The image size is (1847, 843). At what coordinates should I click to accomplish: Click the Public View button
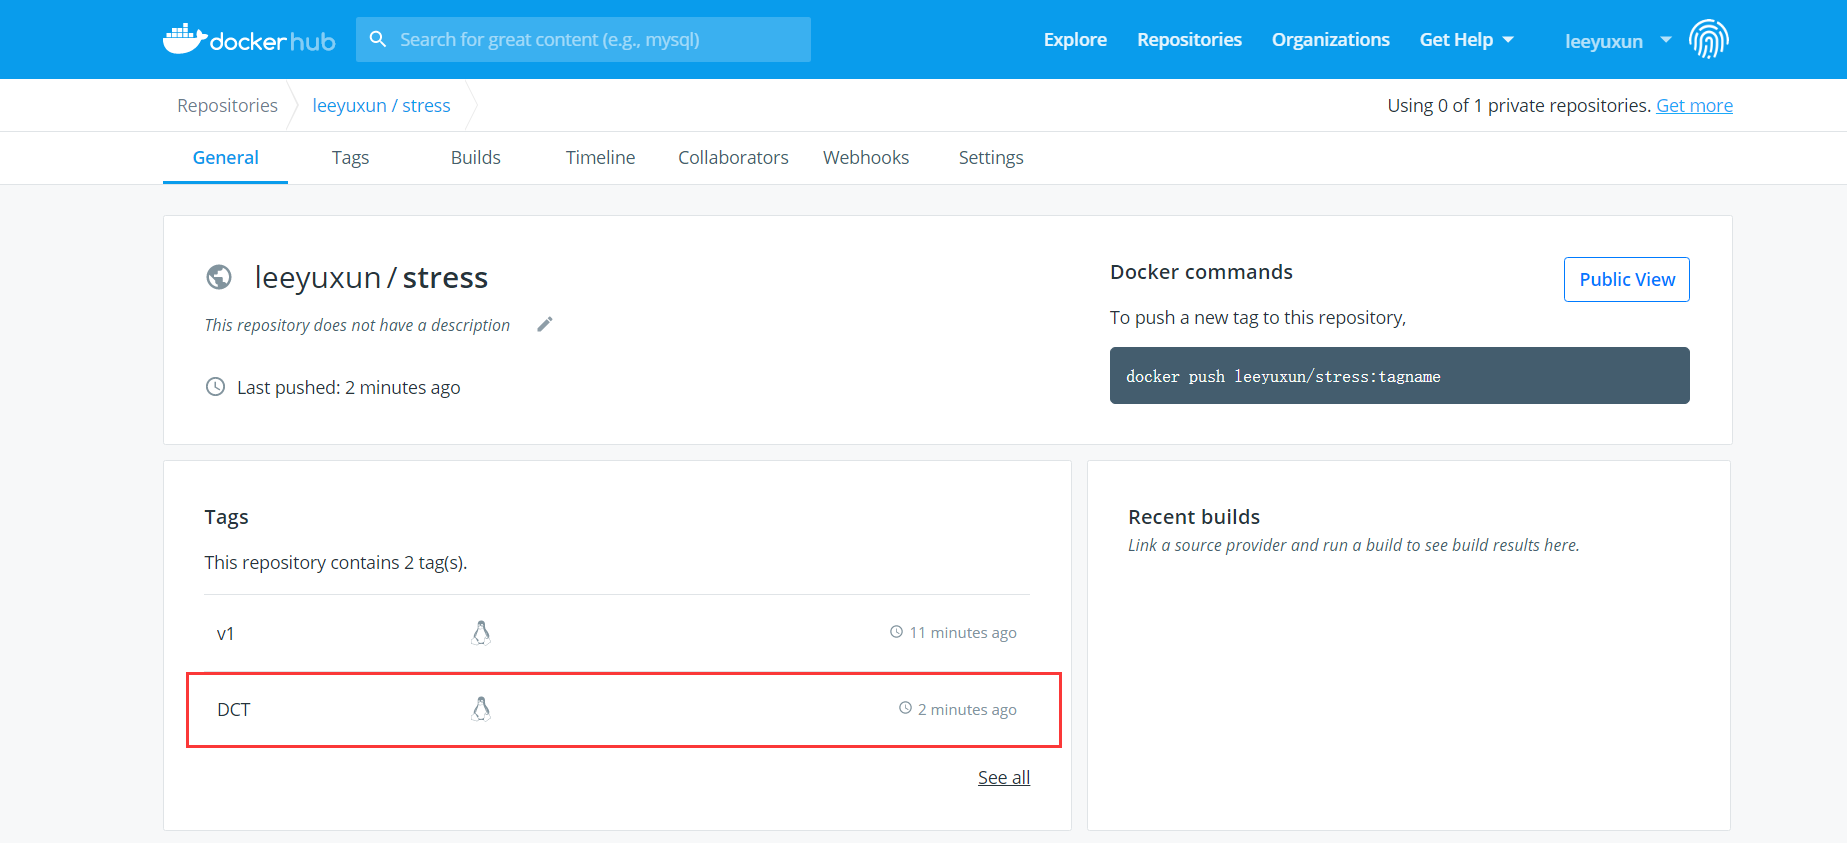point(1627,279)
